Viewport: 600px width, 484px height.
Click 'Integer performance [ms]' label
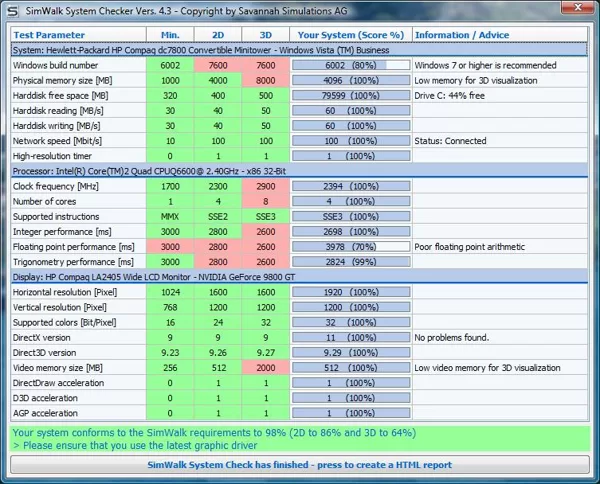pyautogui.click(x=62, y=232)
